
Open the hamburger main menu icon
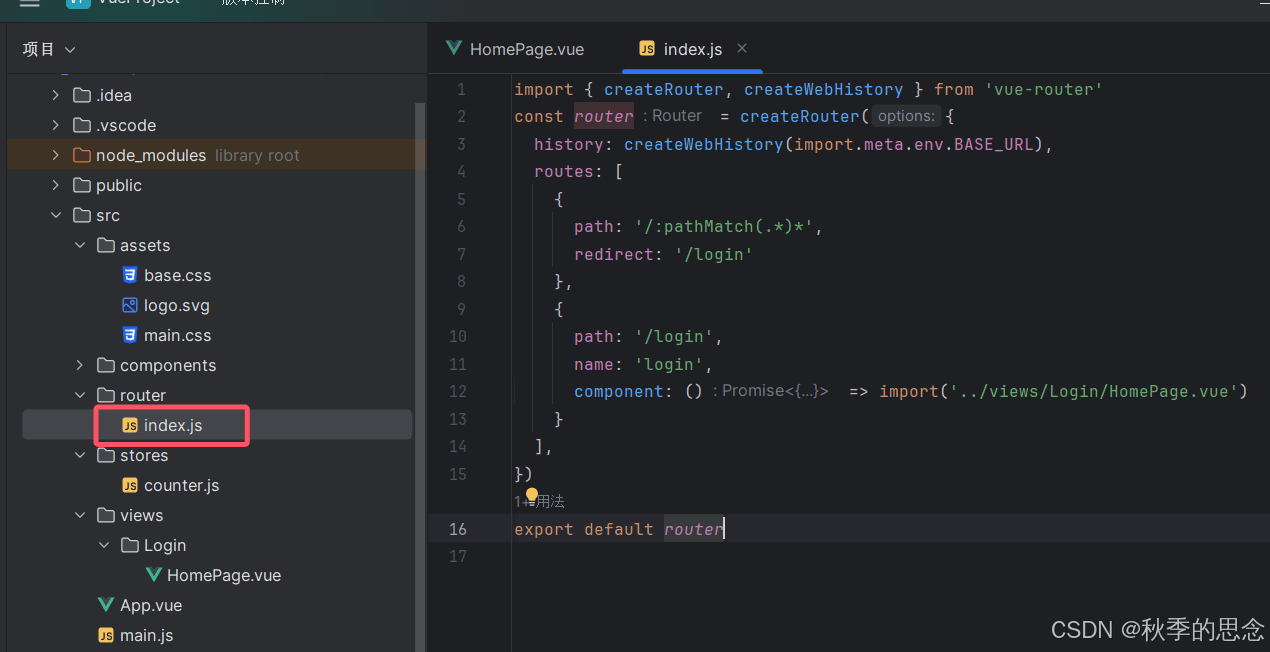[29, 3]
